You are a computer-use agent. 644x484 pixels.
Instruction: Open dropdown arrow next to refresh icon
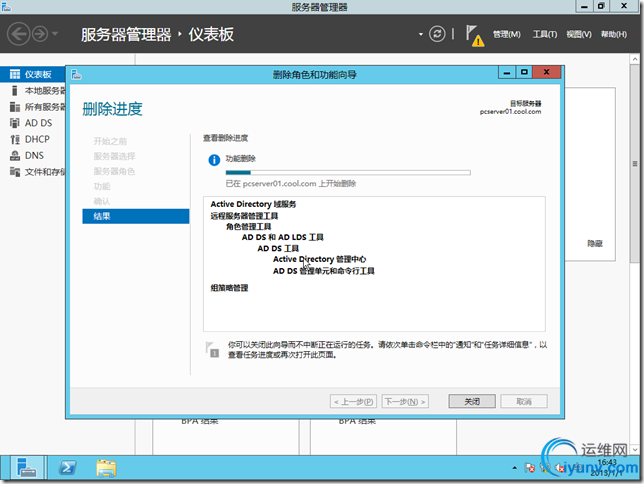coord(421,34)
